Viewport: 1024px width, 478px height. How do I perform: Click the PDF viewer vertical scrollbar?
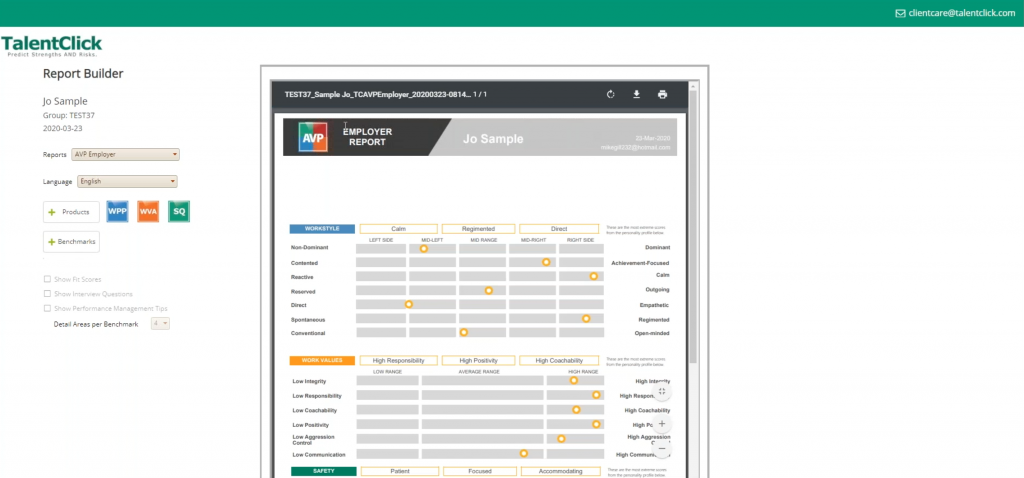[694, 230]
